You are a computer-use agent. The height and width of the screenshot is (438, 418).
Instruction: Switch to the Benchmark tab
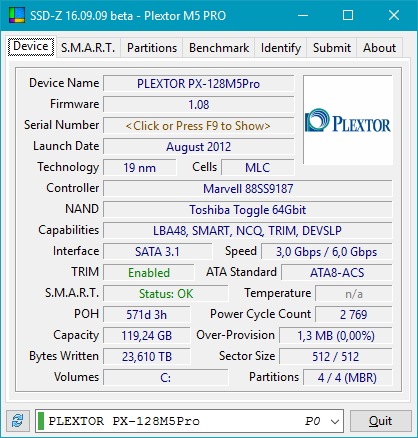pos(219,48)
